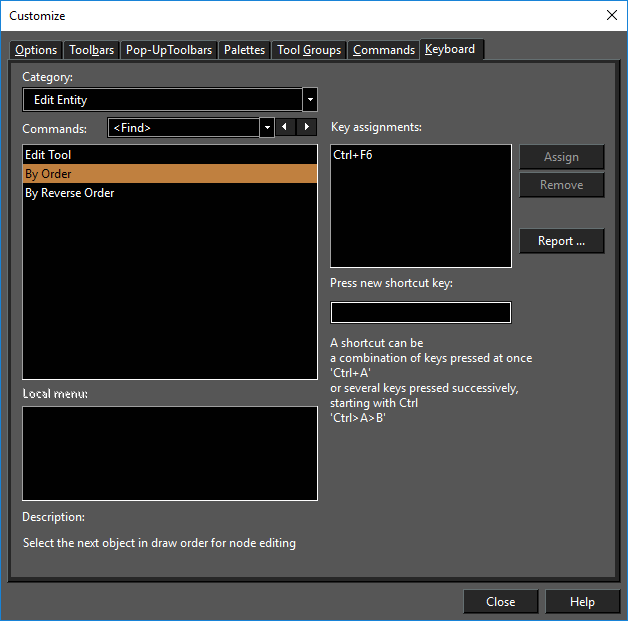Open the Commands tab
628x621 pixels.
tap(383, 50)
